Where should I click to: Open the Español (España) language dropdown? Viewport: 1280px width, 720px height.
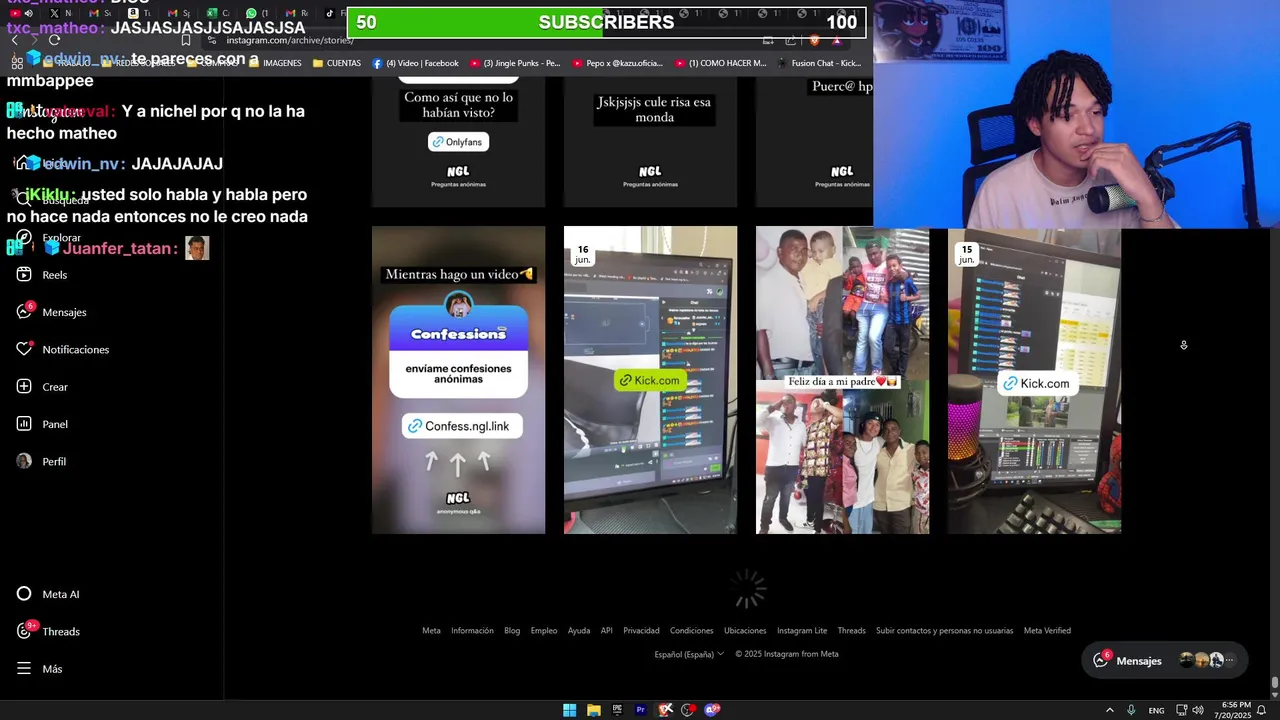coord(689,654)
